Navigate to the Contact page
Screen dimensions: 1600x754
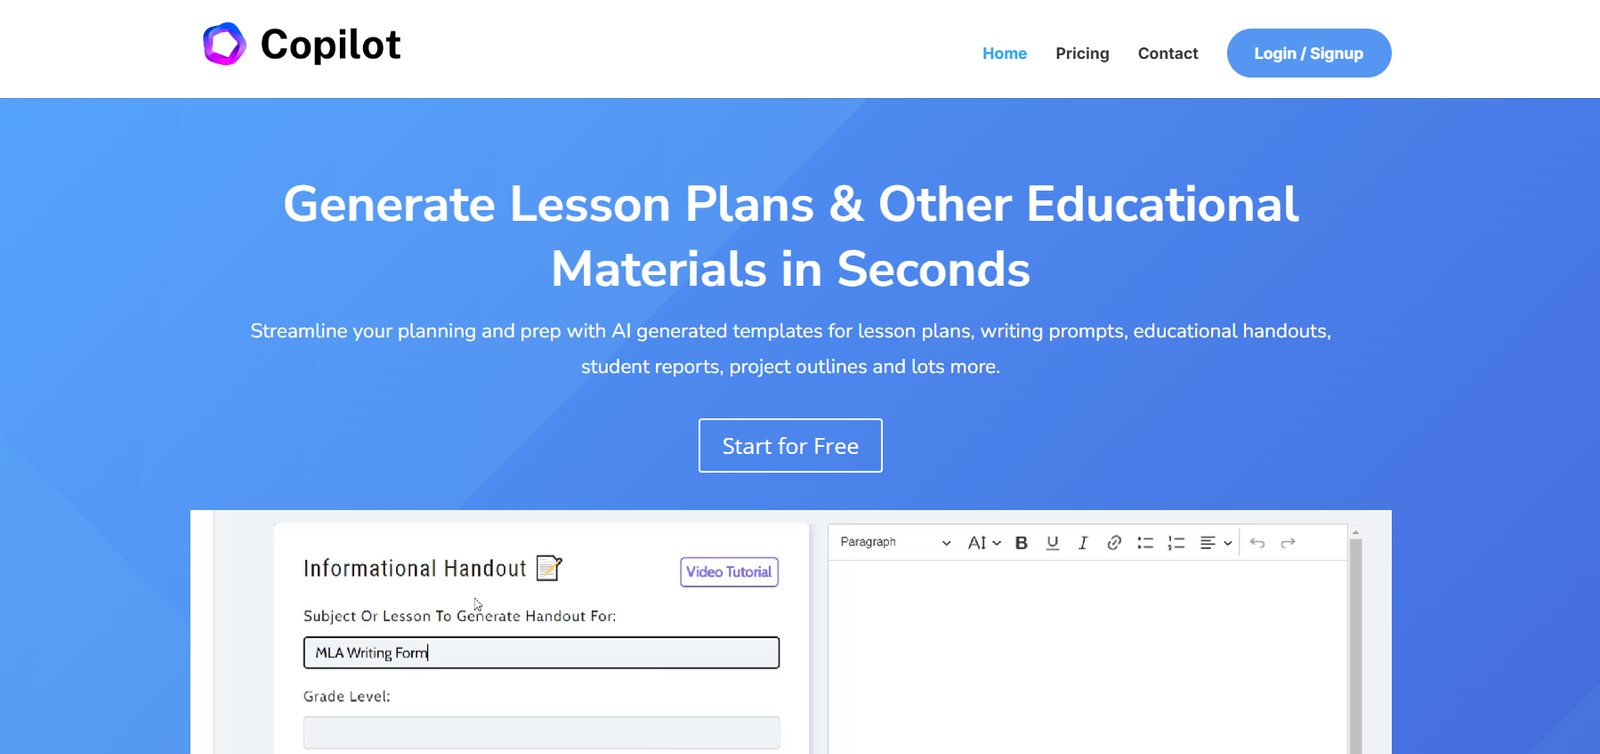[x=1167, y=54]
